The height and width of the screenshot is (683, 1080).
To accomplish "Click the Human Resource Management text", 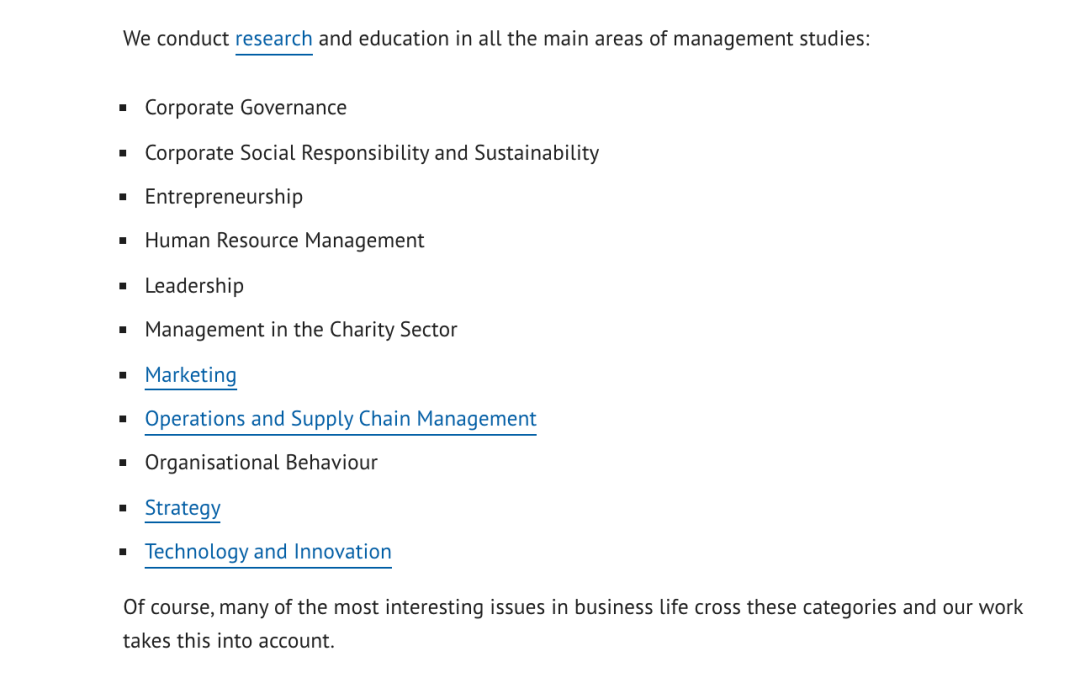I will [x=284, y=241].
